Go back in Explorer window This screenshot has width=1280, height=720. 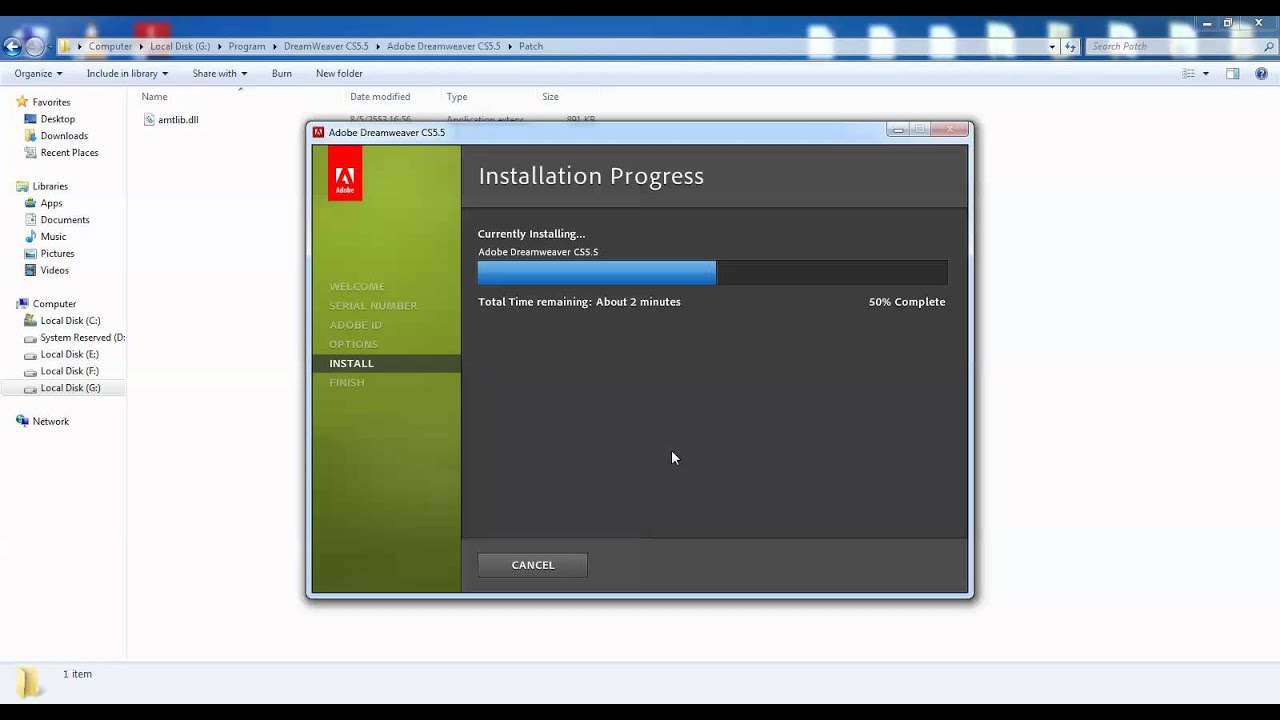click(12, 46)
